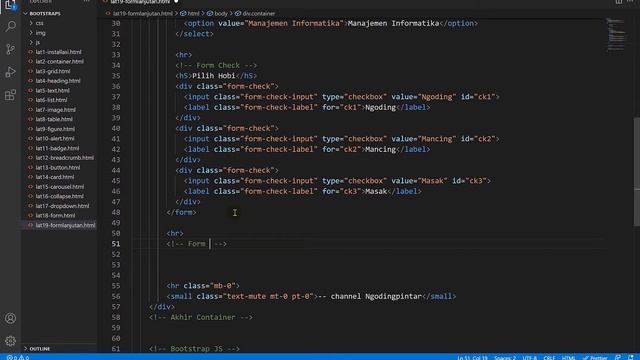Open lat7-image.html file
Image resolution: width=640 pixels, height=360 pixels.
56,109
